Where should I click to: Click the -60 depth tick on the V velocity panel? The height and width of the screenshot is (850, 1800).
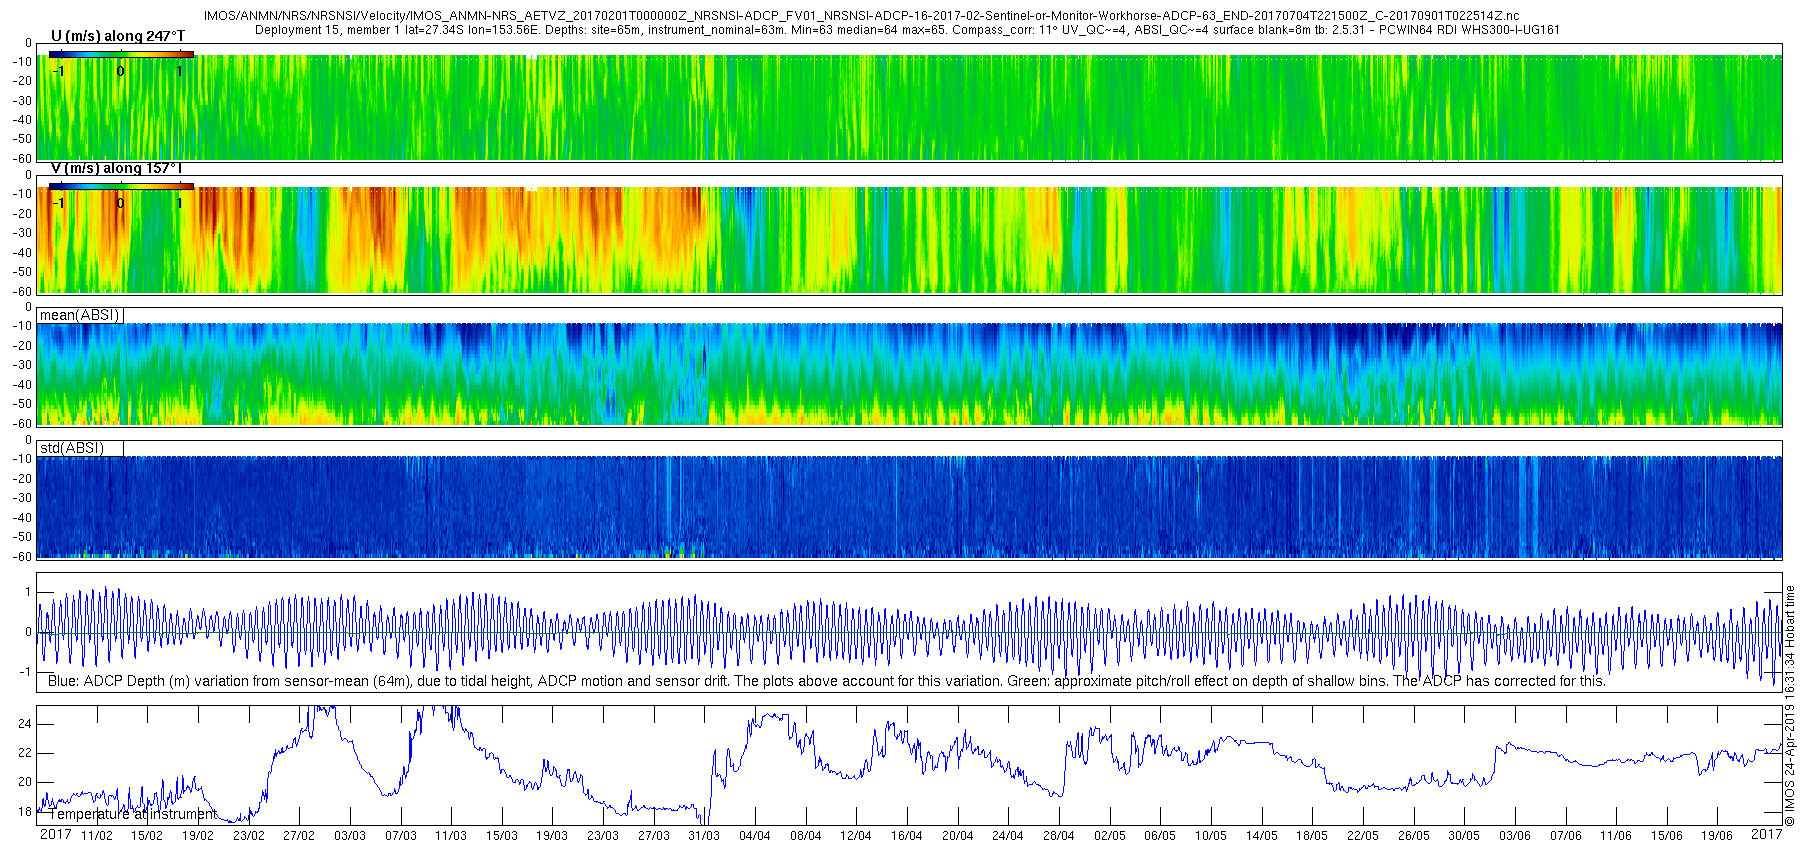(22, 291)
